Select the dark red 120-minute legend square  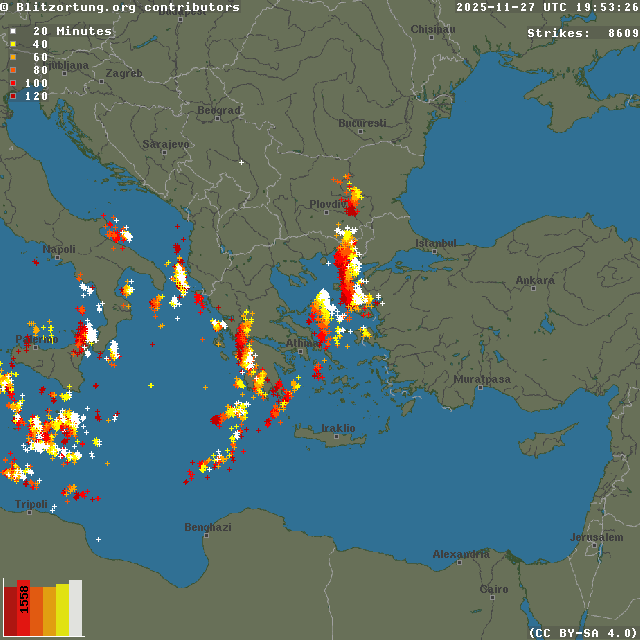[13, 97]
